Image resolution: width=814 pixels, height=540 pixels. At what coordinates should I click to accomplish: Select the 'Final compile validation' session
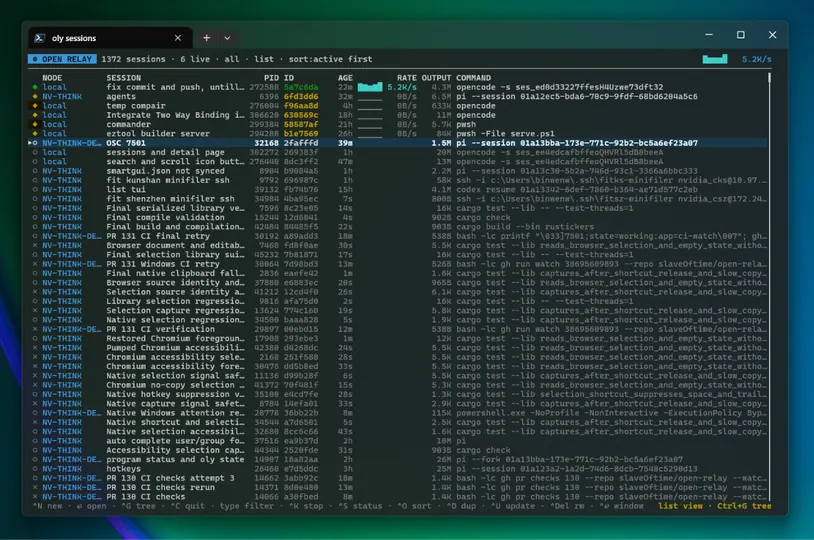click(398, 218)
